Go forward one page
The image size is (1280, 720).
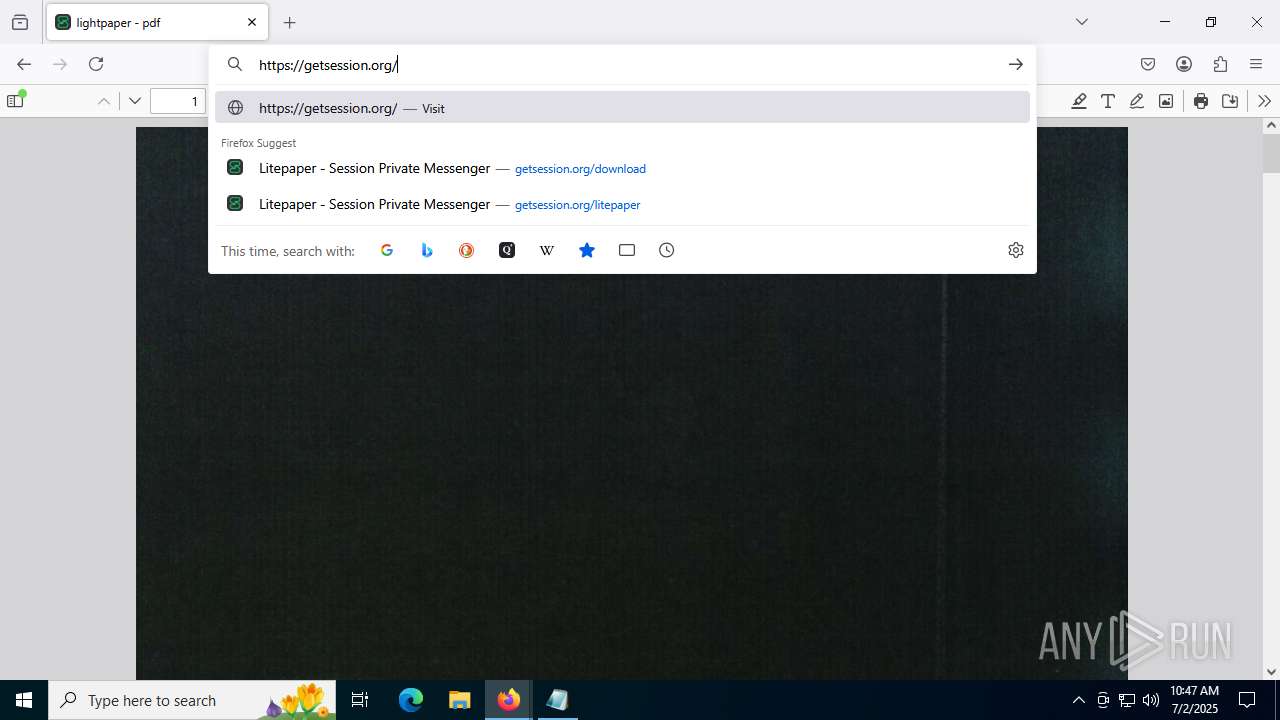pyautogui.click(x=60, y=64)
